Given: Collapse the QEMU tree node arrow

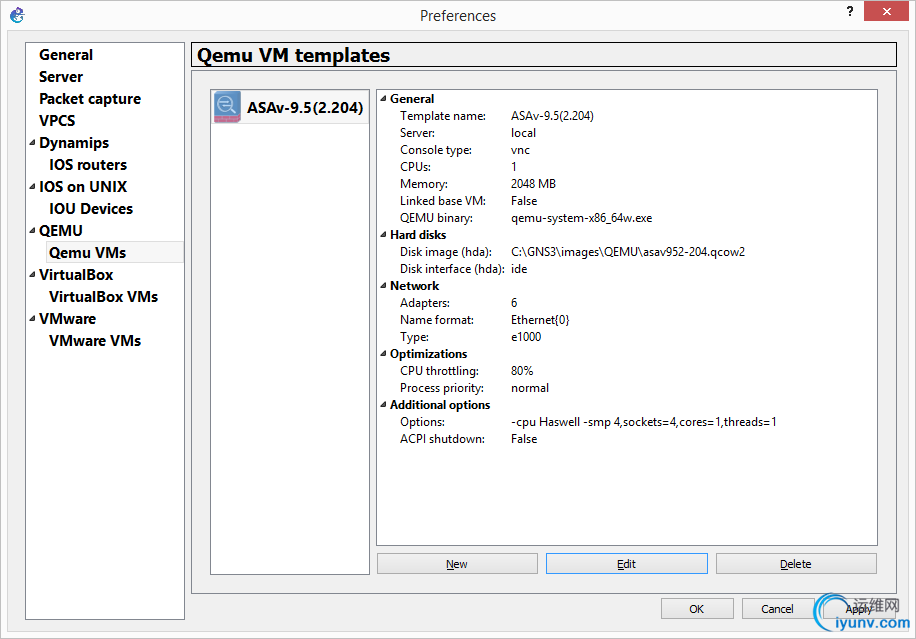Looking at the screenshot, I should [33, 231].
